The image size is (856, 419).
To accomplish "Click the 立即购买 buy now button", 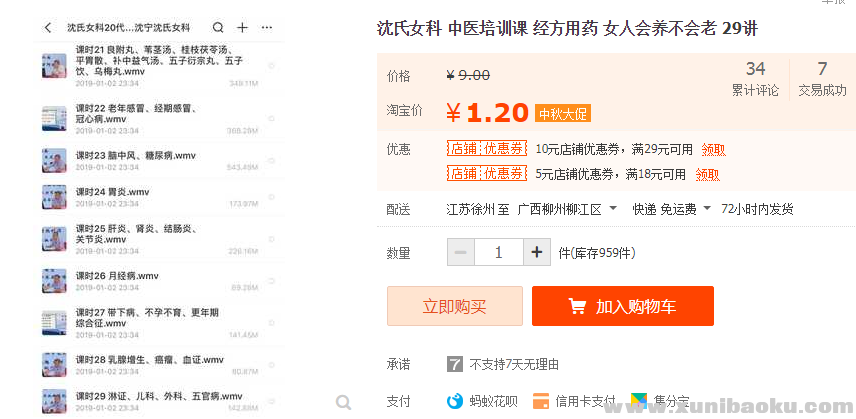I will coord(454,306).
